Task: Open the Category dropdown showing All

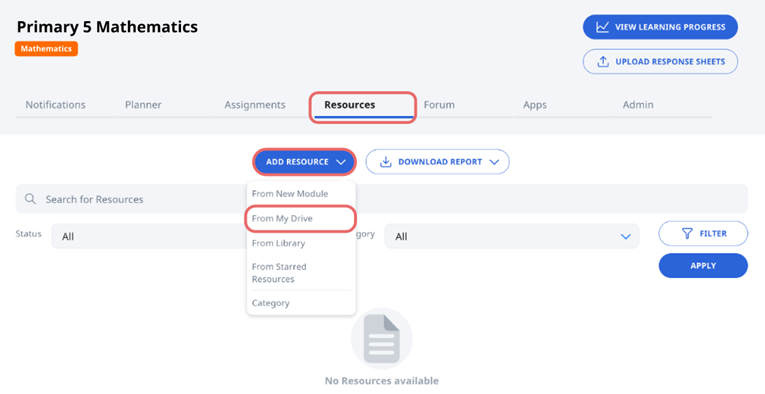Action: 512,236
